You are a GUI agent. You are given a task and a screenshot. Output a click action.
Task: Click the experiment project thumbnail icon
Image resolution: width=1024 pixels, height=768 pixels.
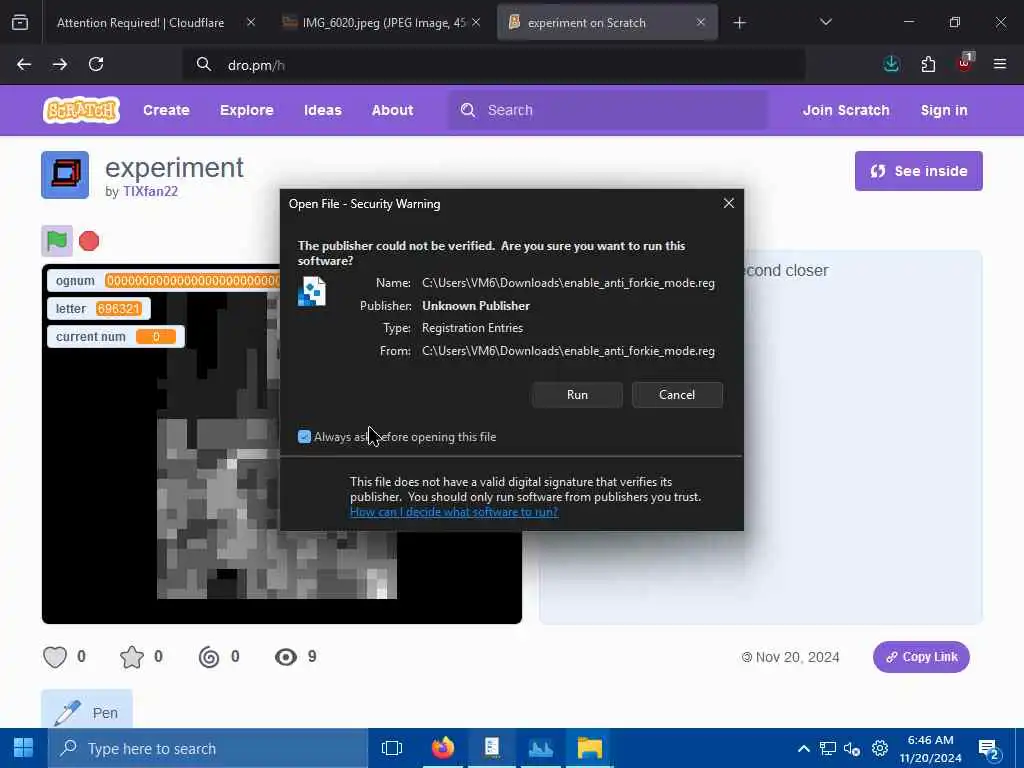(65, 174)
